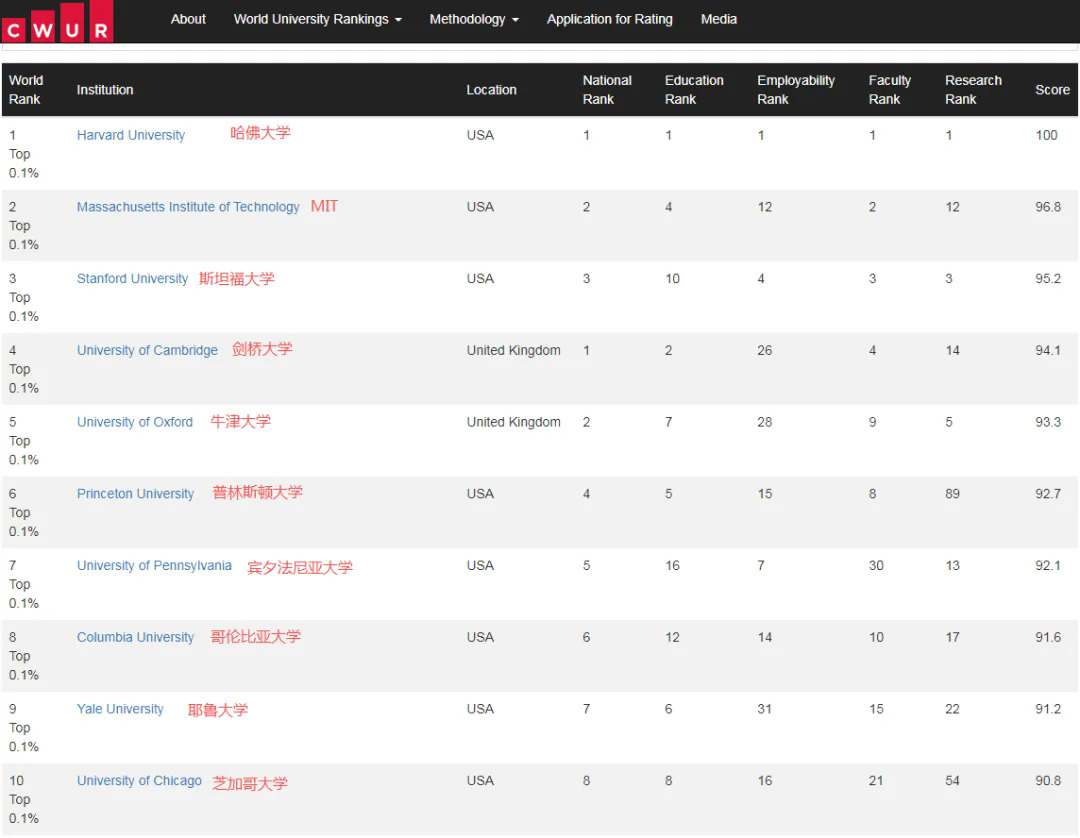This screenshot has width=1080, height=838.
Task: Open Columbia University link
Action: [136, 637]
